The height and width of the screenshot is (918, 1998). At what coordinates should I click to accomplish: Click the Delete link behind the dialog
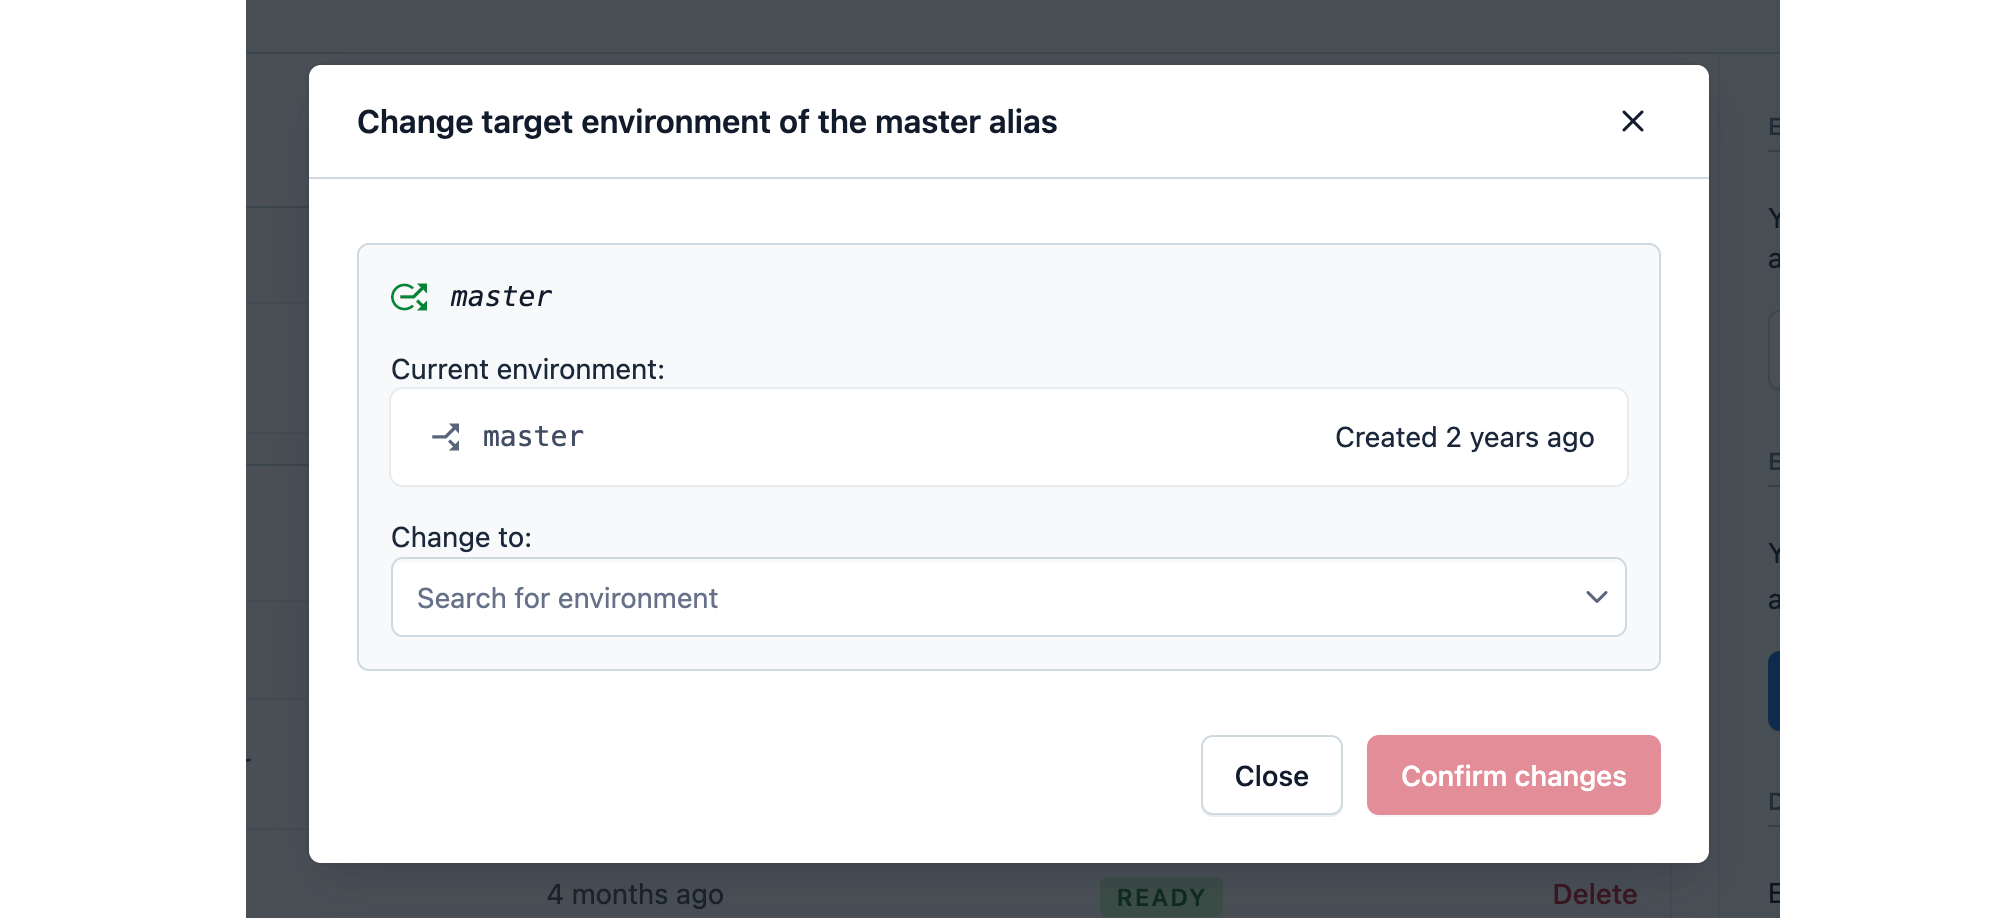tap(1594, 893)
